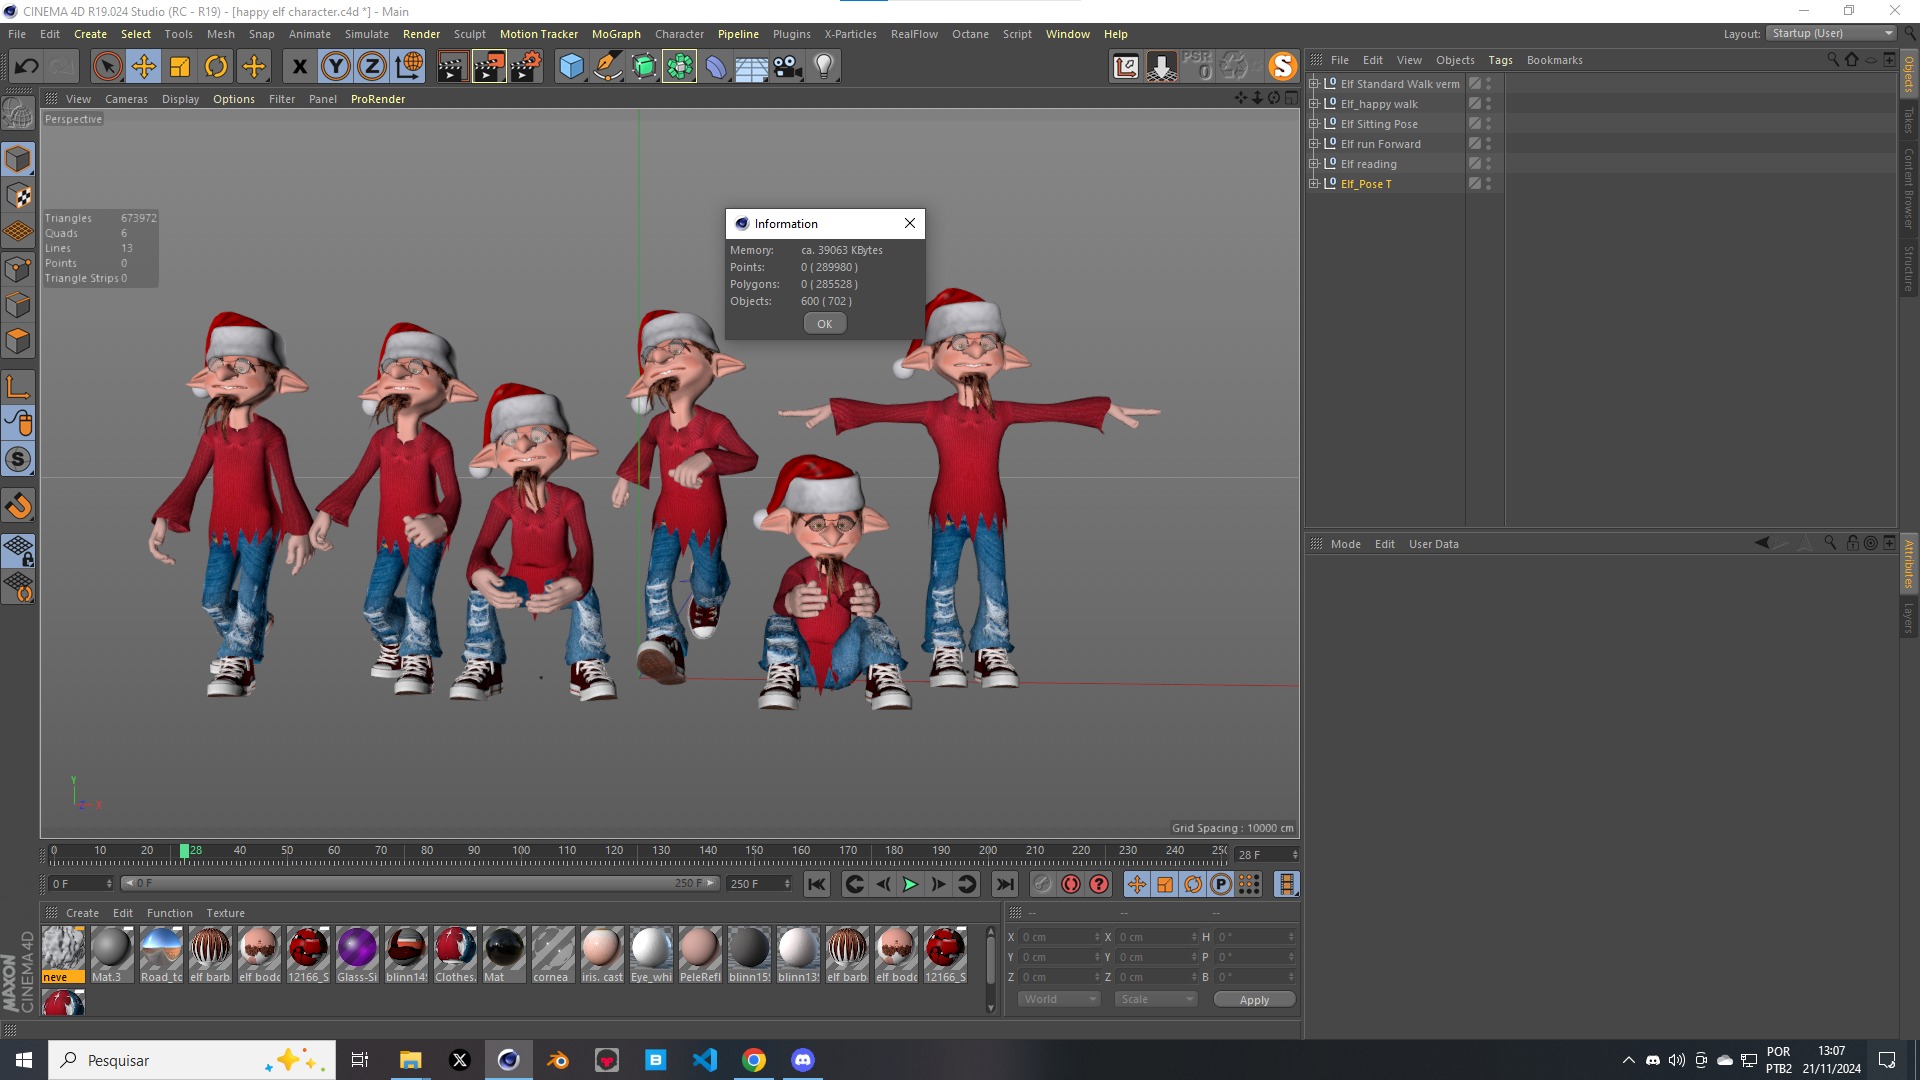Toggle Position keyframe recording button
The height and width of the screenshot is (1080, 1920).
click(1137, 884)
